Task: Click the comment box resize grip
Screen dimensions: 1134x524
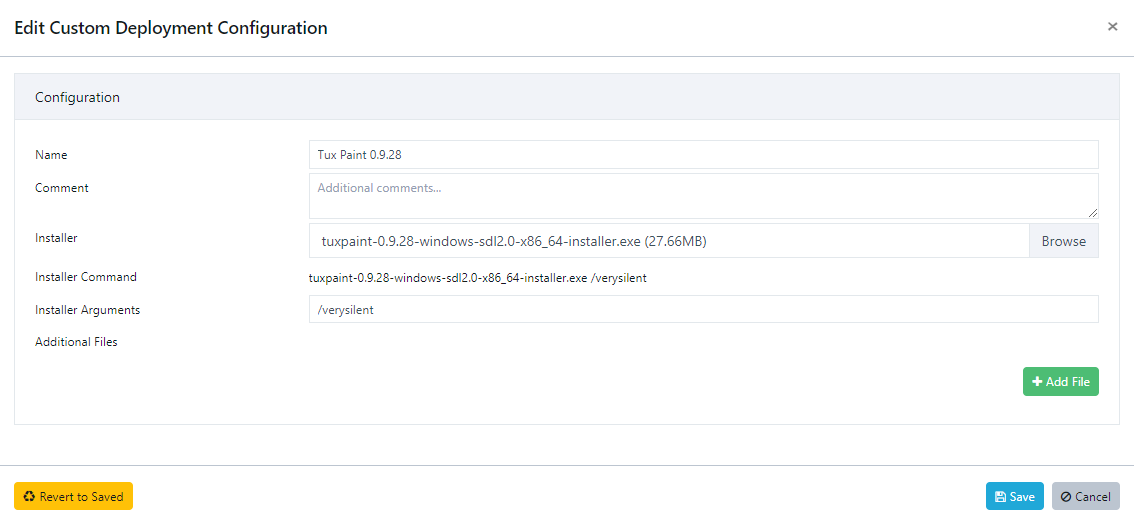Action: [1093, 212]
